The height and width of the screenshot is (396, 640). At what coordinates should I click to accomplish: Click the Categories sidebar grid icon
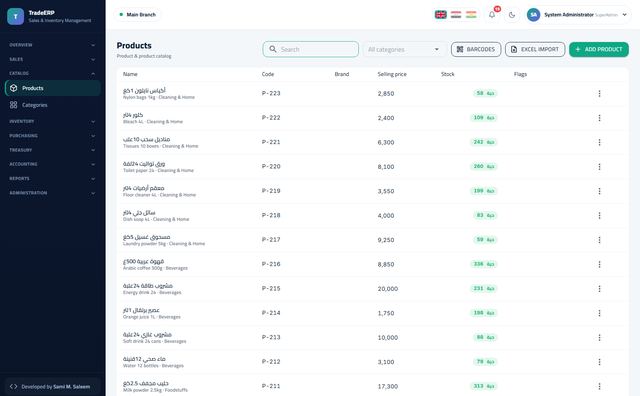click(x=13, y=105)
